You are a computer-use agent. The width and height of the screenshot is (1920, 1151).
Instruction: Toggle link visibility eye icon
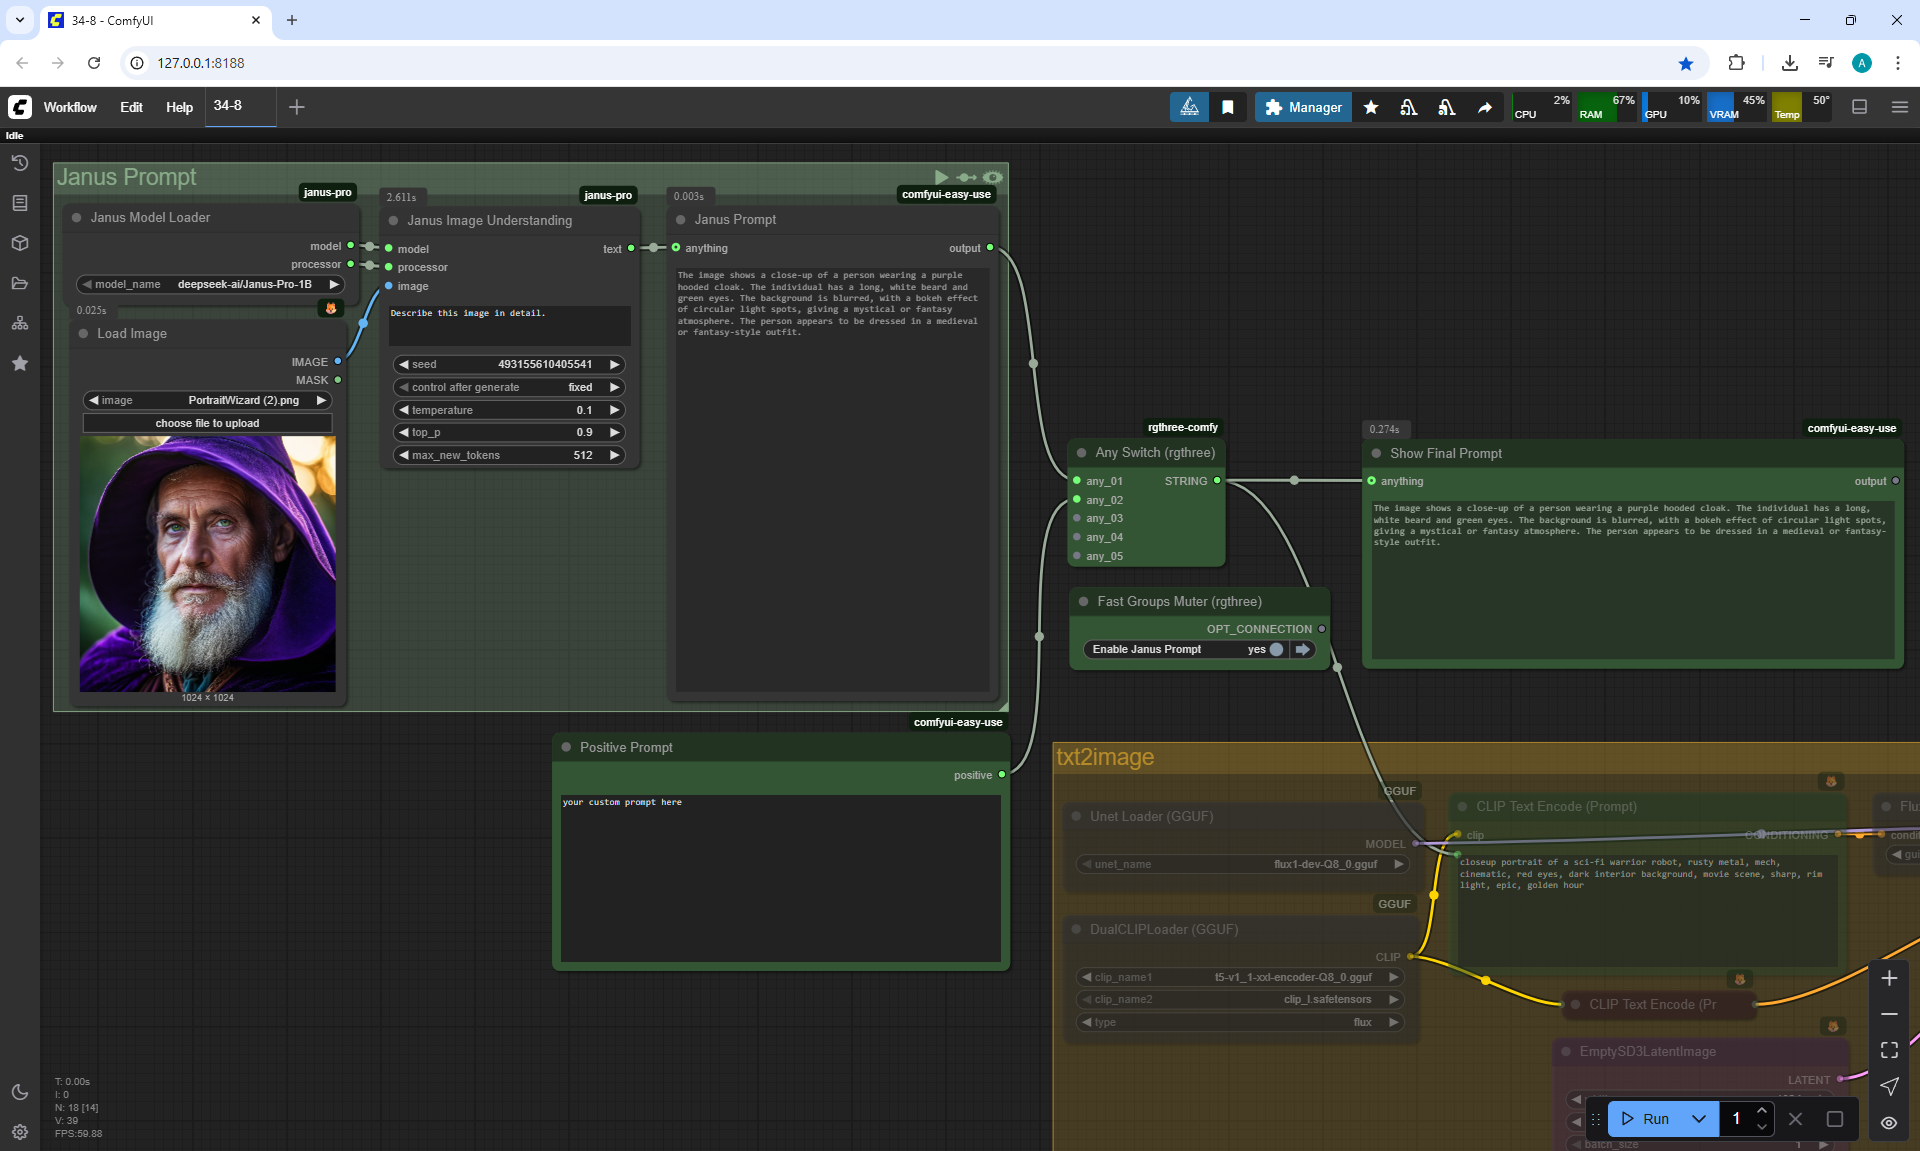(1889, 1122)
